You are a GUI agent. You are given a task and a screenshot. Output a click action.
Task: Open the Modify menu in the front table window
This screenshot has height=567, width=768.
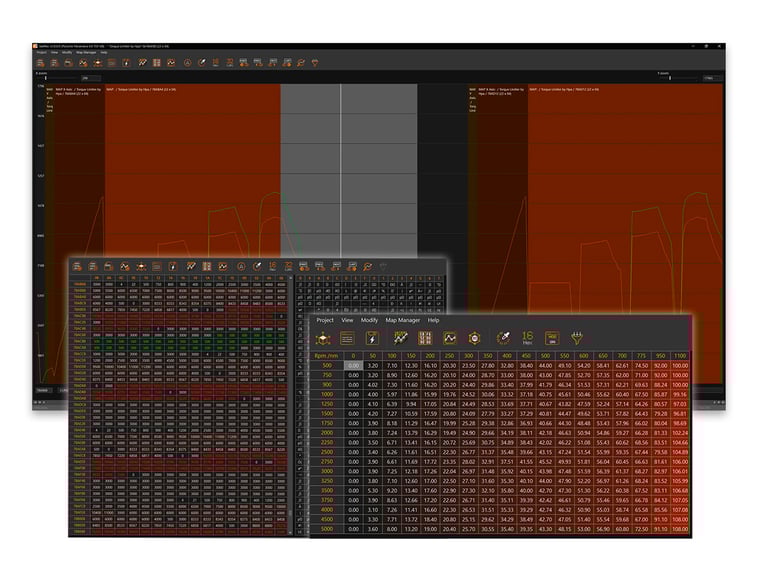click(x=369, y=320)
